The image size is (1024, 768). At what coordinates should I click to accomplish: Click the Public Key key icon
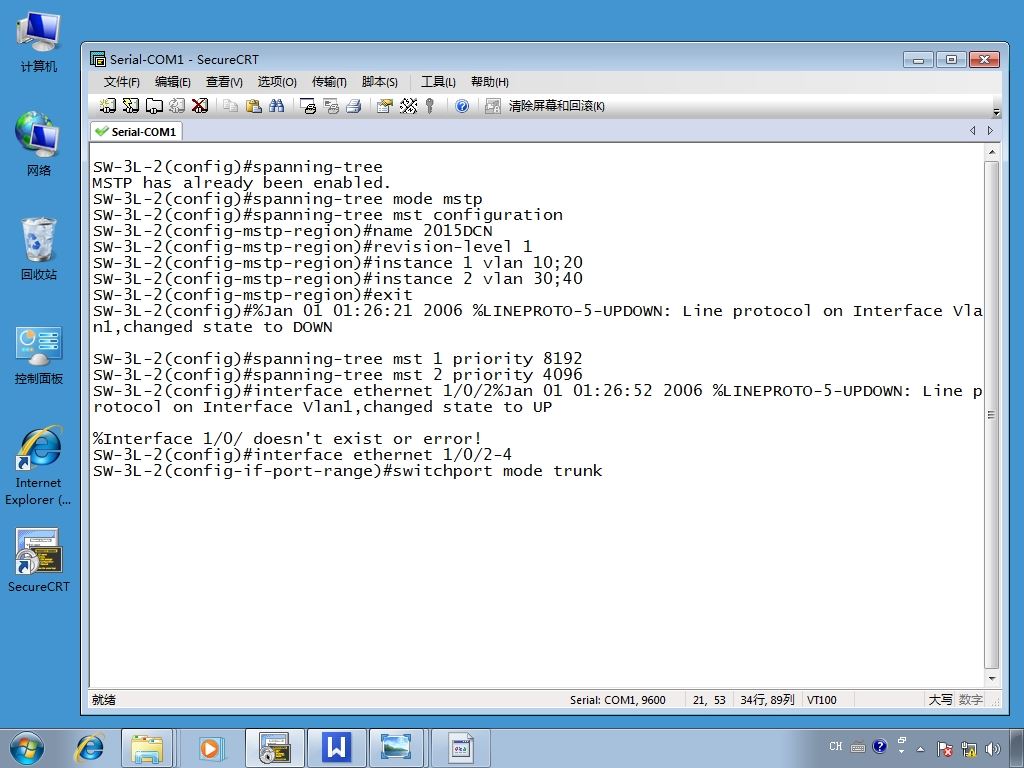(x=430, y=106)
